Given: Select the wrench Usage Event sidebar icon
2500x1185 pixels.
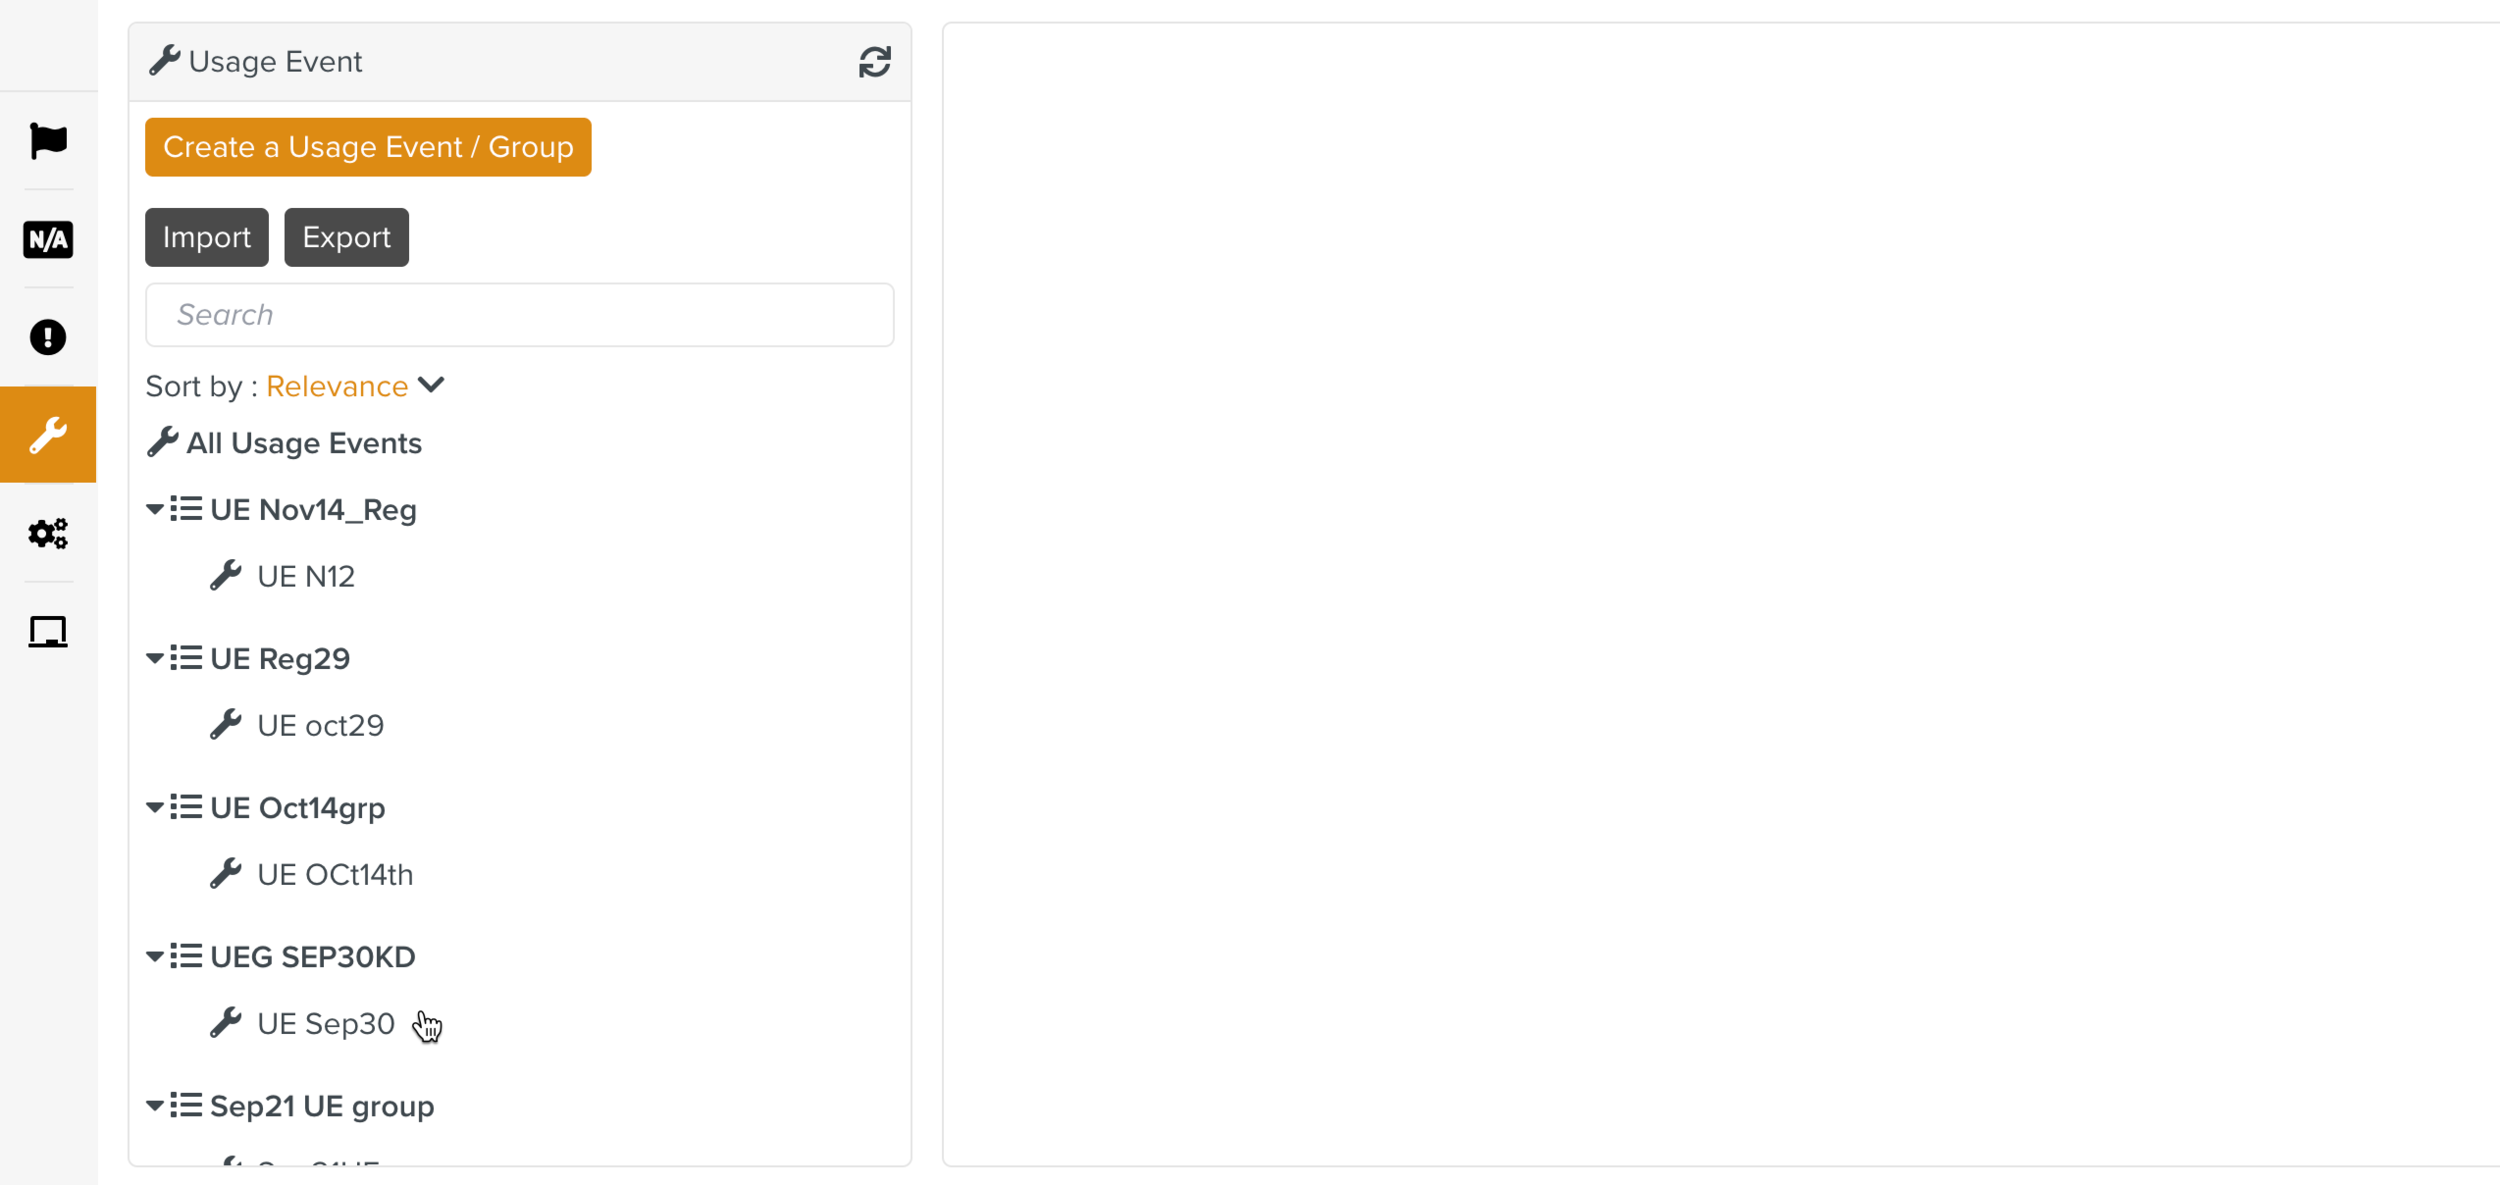Looking at the screenshot, I should click(x=48, y=435).
